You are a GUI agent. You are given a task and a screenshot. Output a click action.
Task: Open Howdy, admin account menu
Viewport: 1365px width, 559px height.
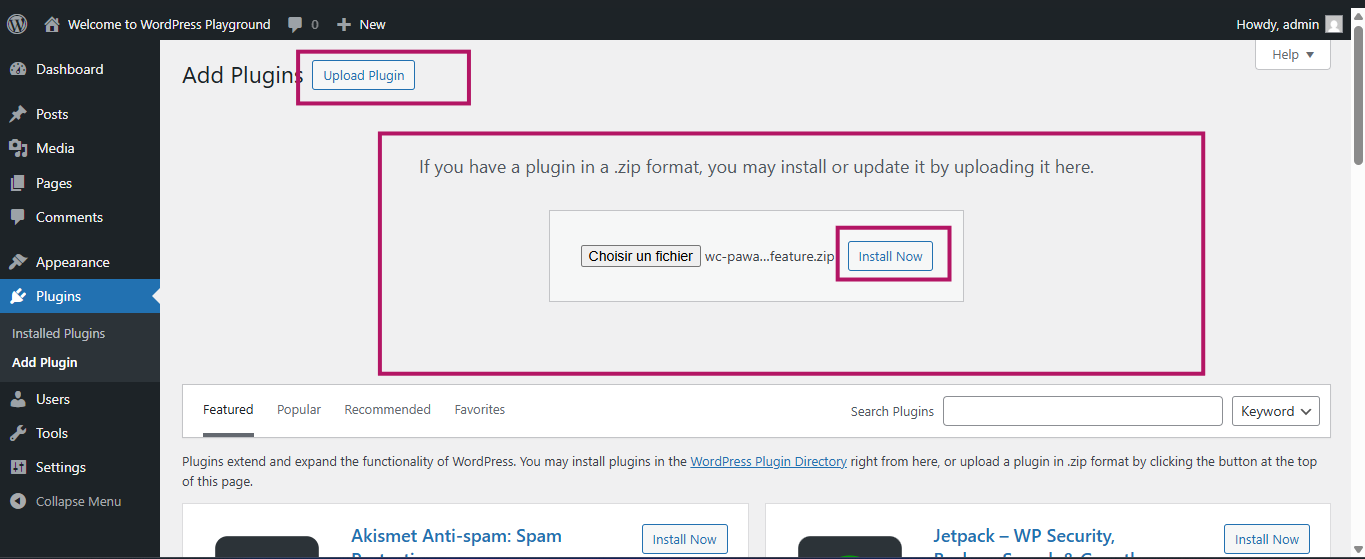(1289, 24)
